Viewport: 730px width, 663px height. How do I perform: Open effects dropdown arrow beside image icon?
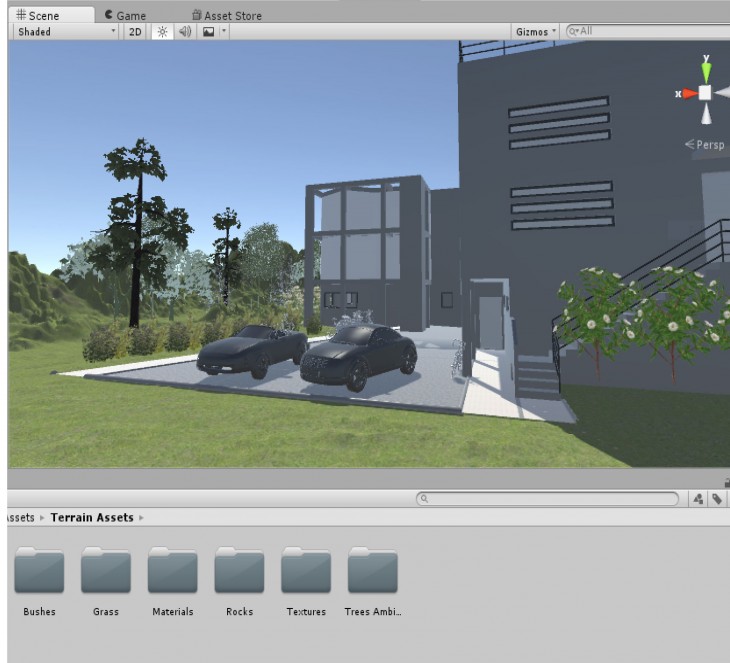click(223, 32)
